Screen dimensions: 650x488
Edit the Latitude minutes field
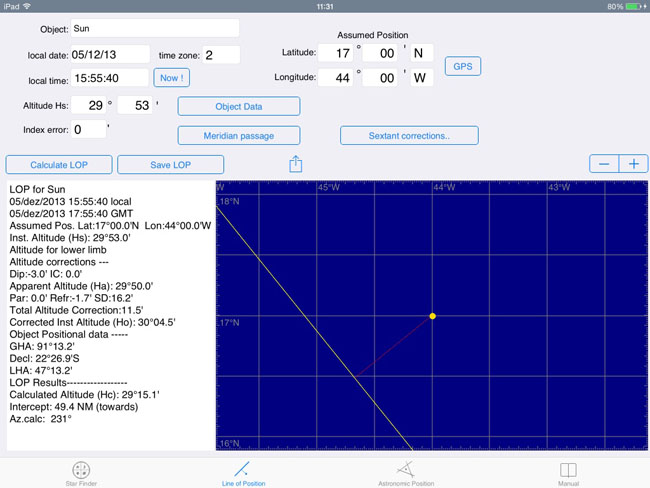(x=380, y=53)
